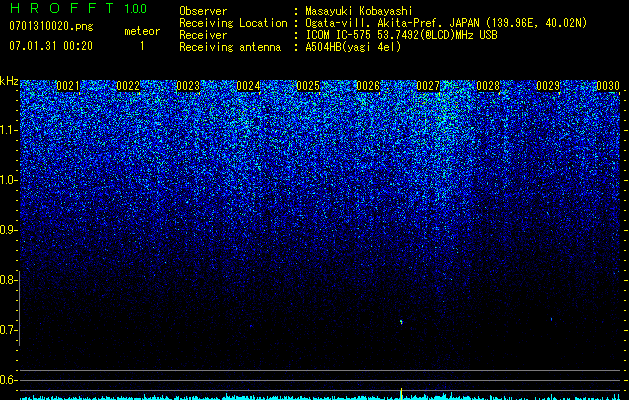The height and width of the screenshot is (400, 629).
Task: Click the timestamp 07.01.31 00:20
Action: point(51,46)
